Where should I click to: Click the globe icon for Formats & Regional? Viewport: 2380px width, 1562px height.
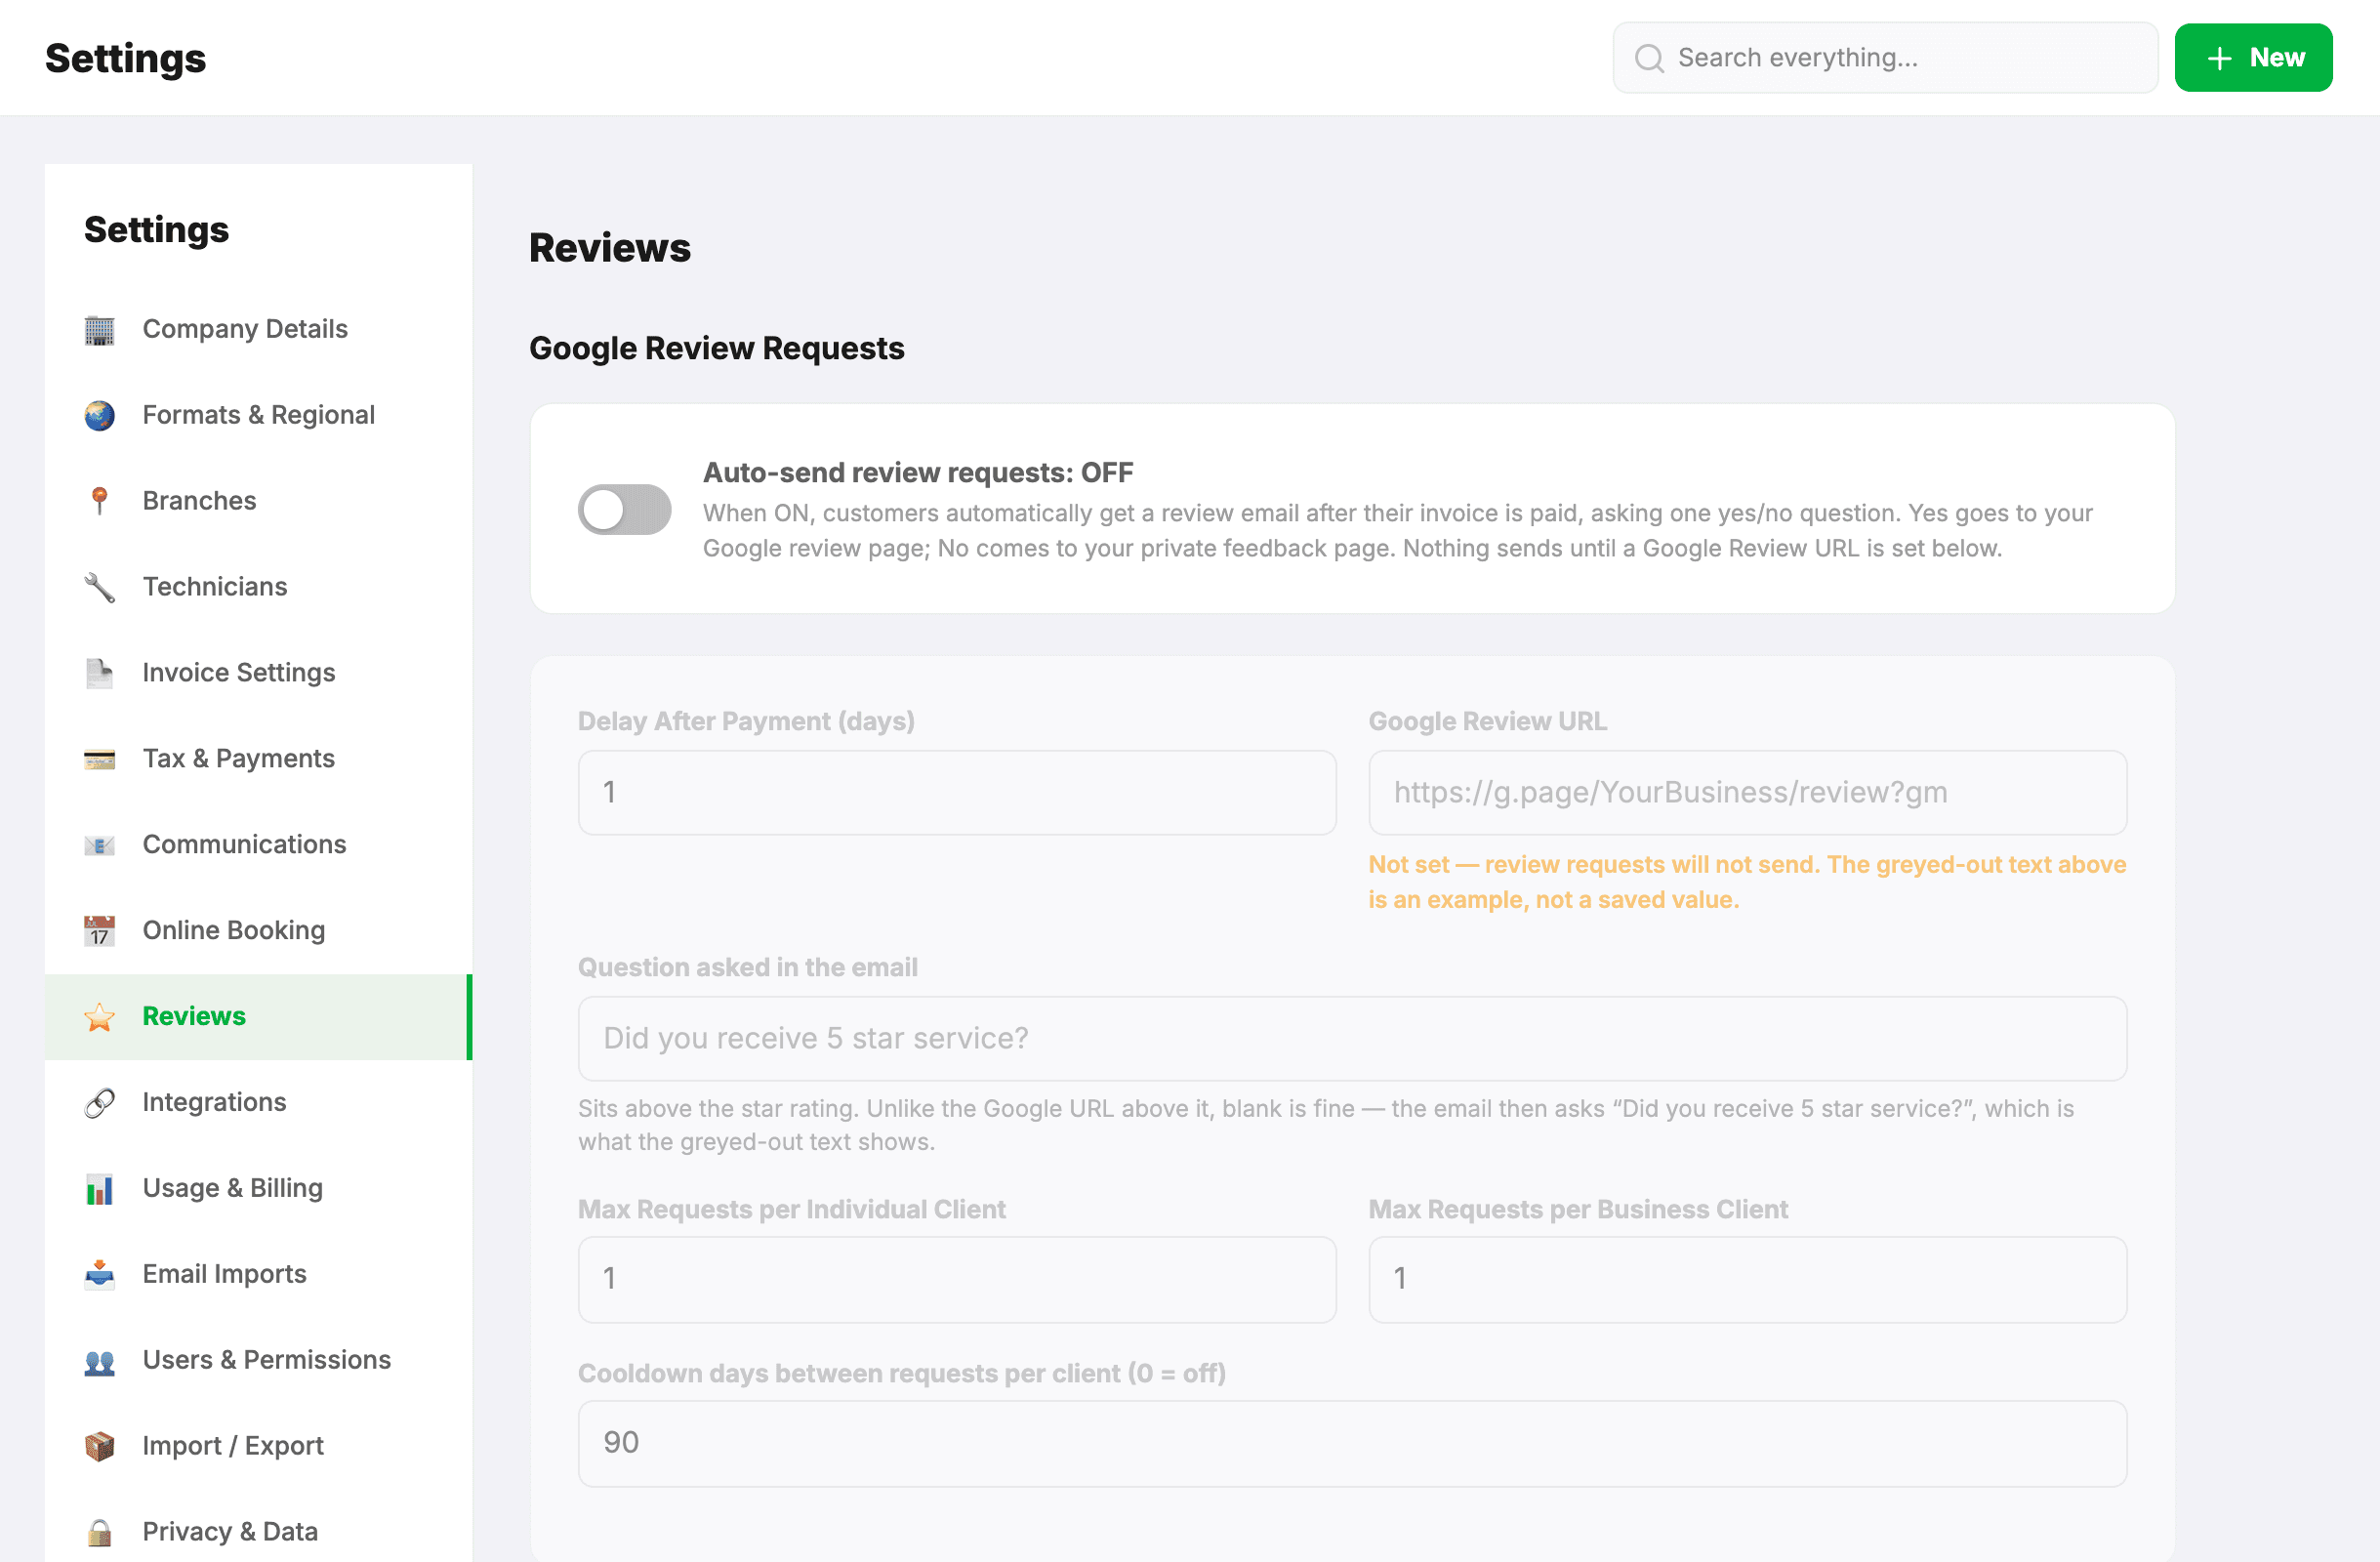tap(99, 416)
